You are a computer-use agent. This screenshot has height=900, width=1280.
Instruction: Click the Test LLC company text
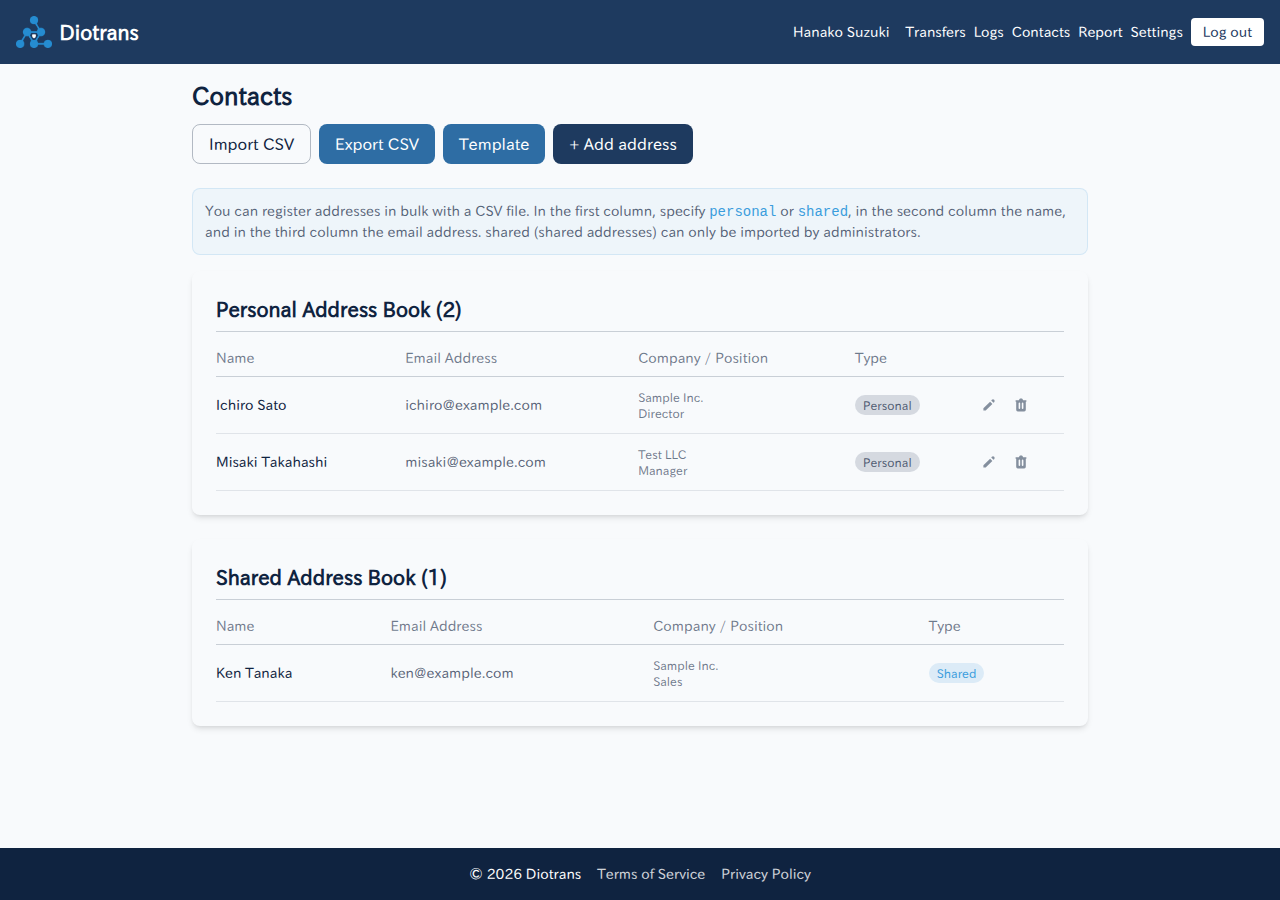click(662, 454)
